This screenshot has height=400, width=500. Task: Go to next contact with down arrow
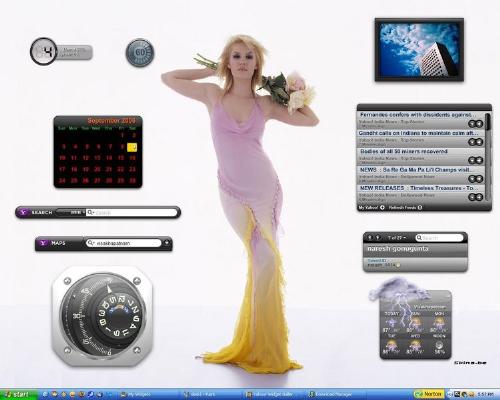[x=378, y=238]
